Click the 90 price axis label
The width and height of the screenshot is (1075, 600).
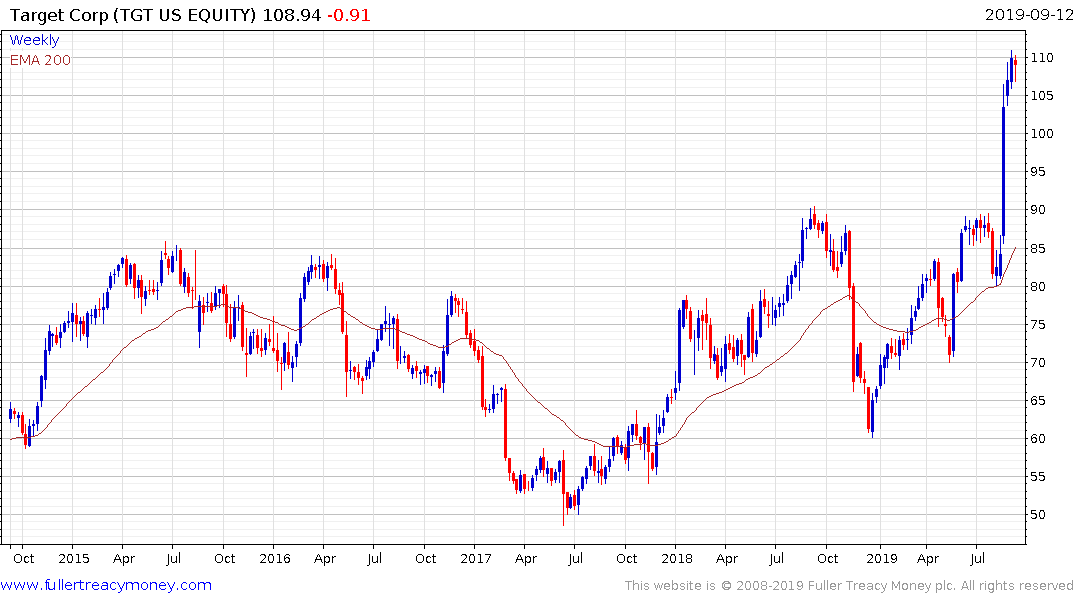(1038, 210)
